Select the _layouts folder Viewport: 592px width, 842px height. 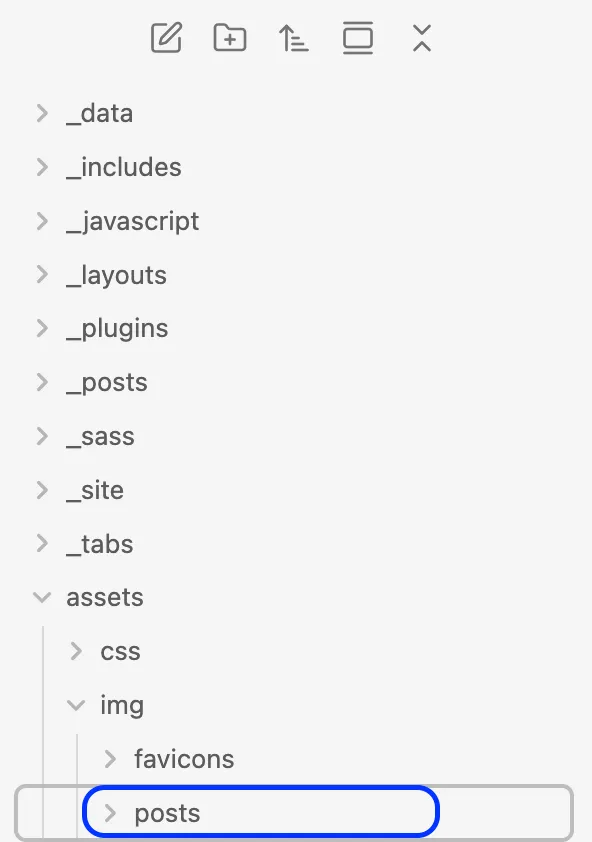coord(117,275)
